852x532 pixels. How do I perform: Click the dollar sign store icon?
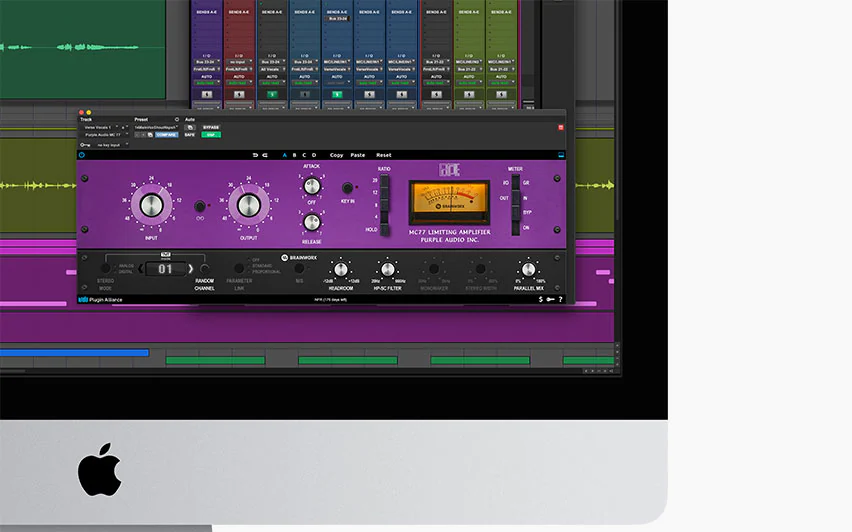click(541, 299)
